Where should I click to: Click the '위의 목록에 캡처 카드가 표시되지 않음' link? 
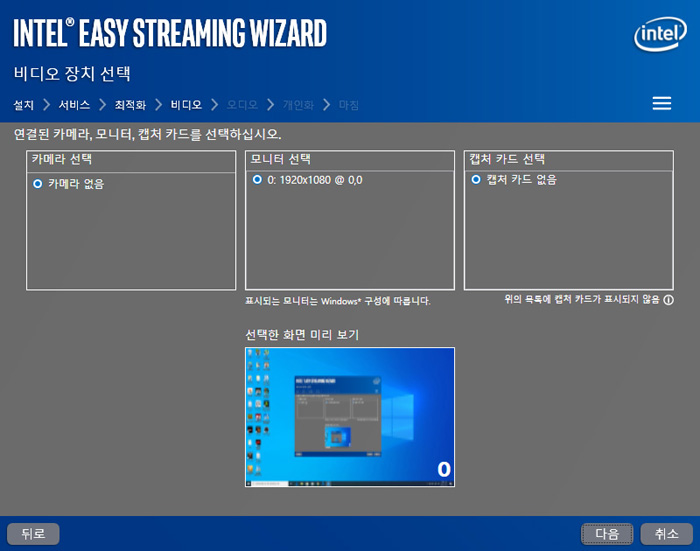[582, 300]
